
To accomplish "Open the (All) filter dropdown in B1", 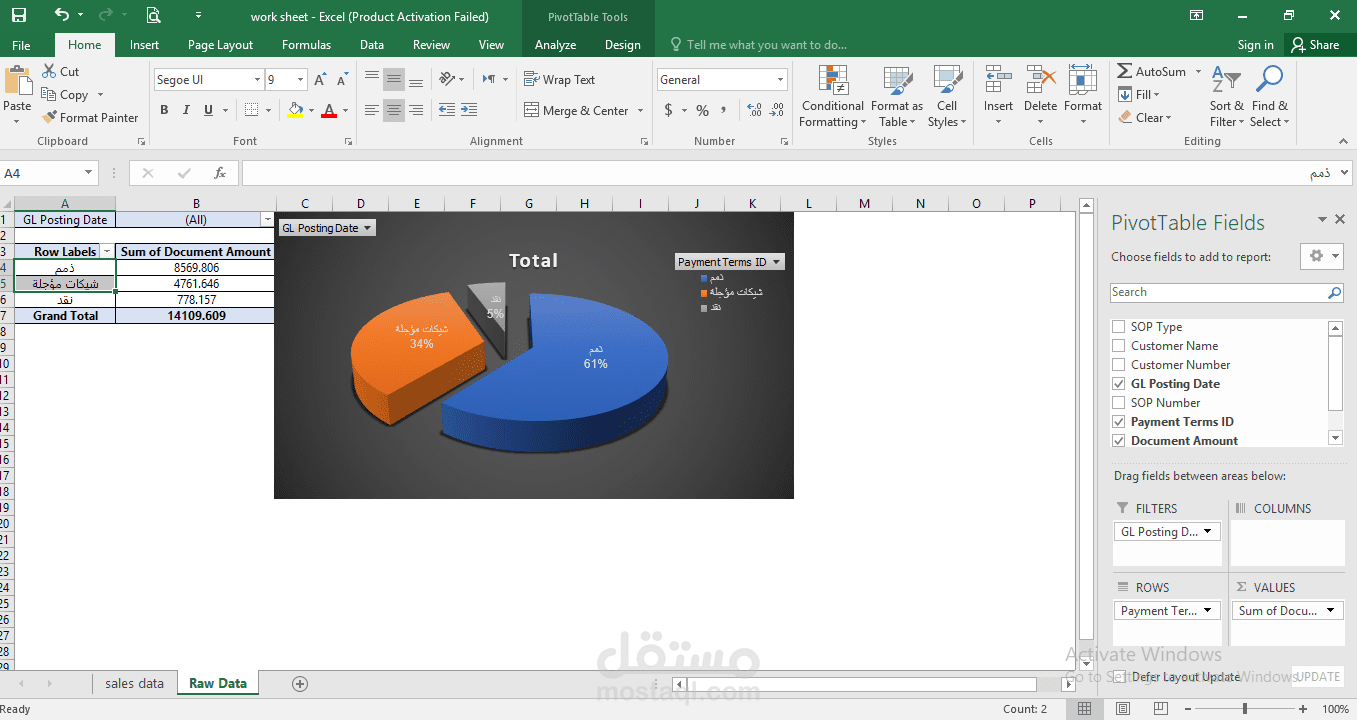I will pos(267,219).
